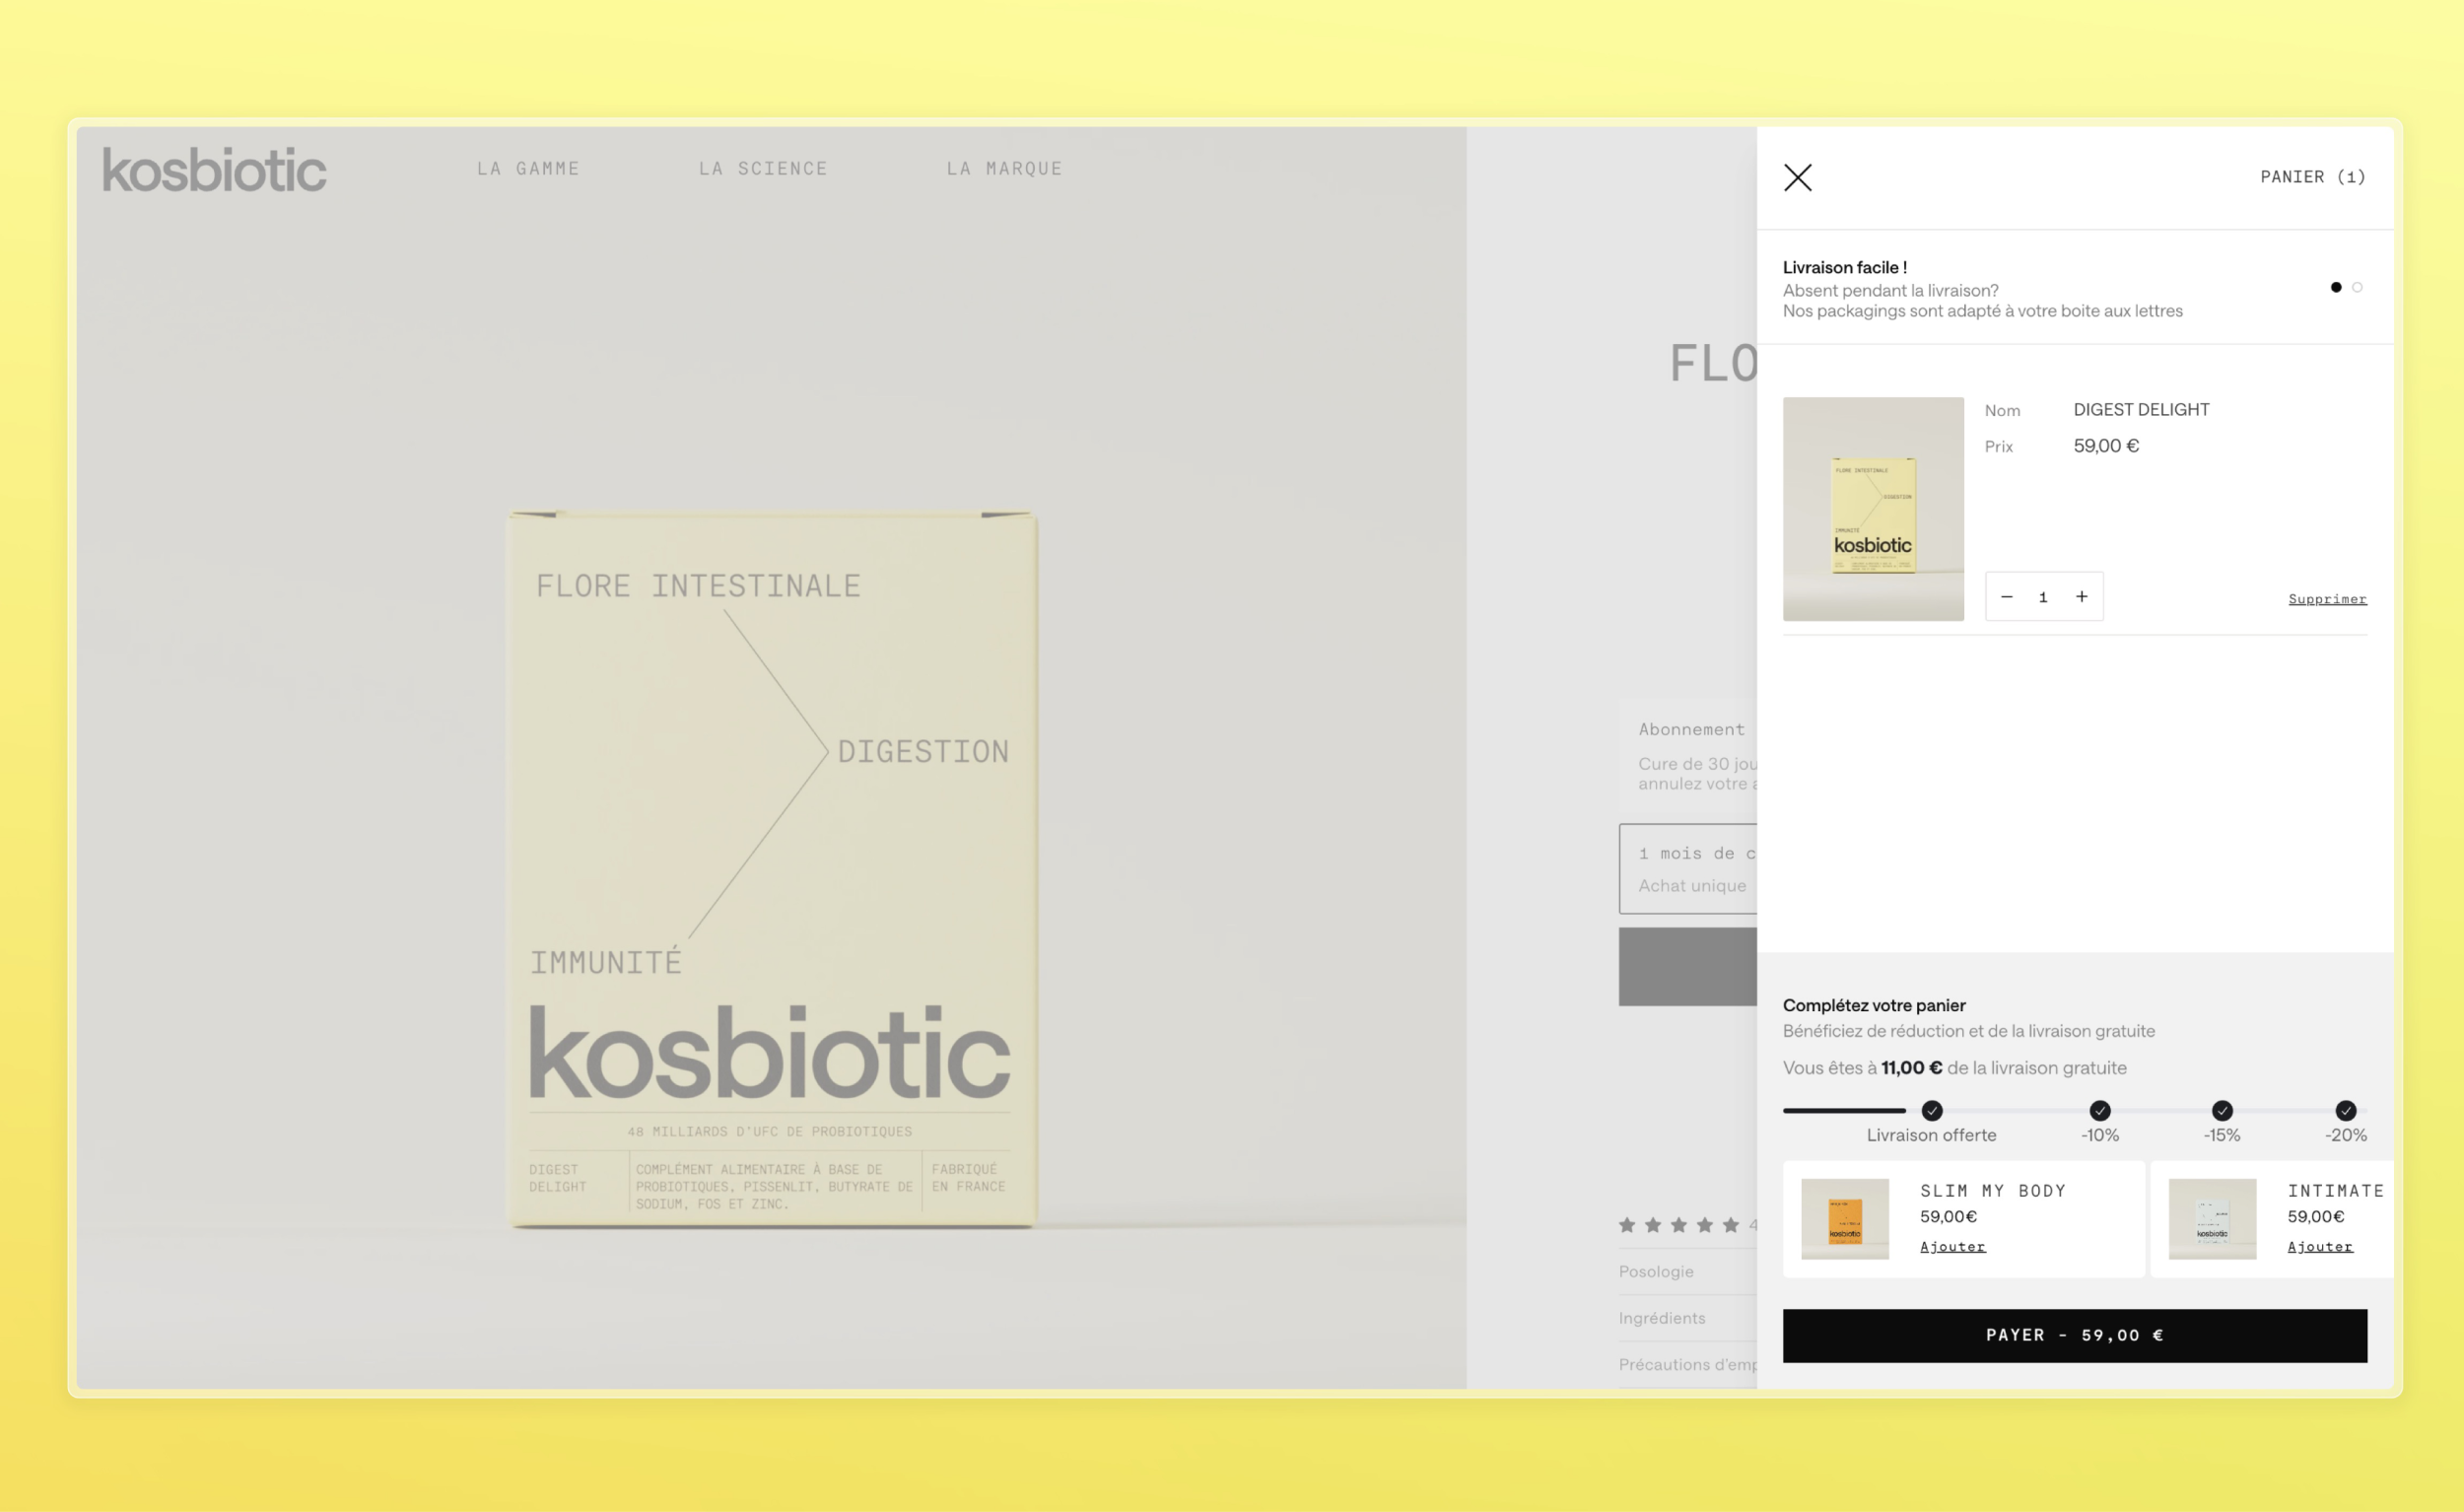Add Intimate product via Ajouter

point(2320,1246)
